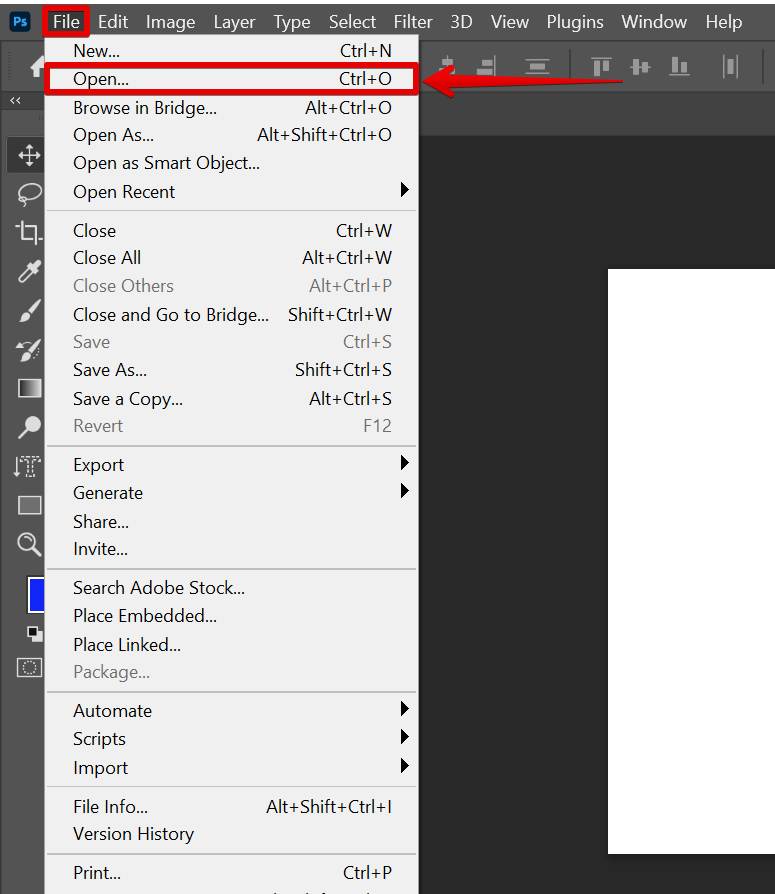This screenshot has width=775, height=894.
Task: Open the Filter menu
Action: [413, 21]
